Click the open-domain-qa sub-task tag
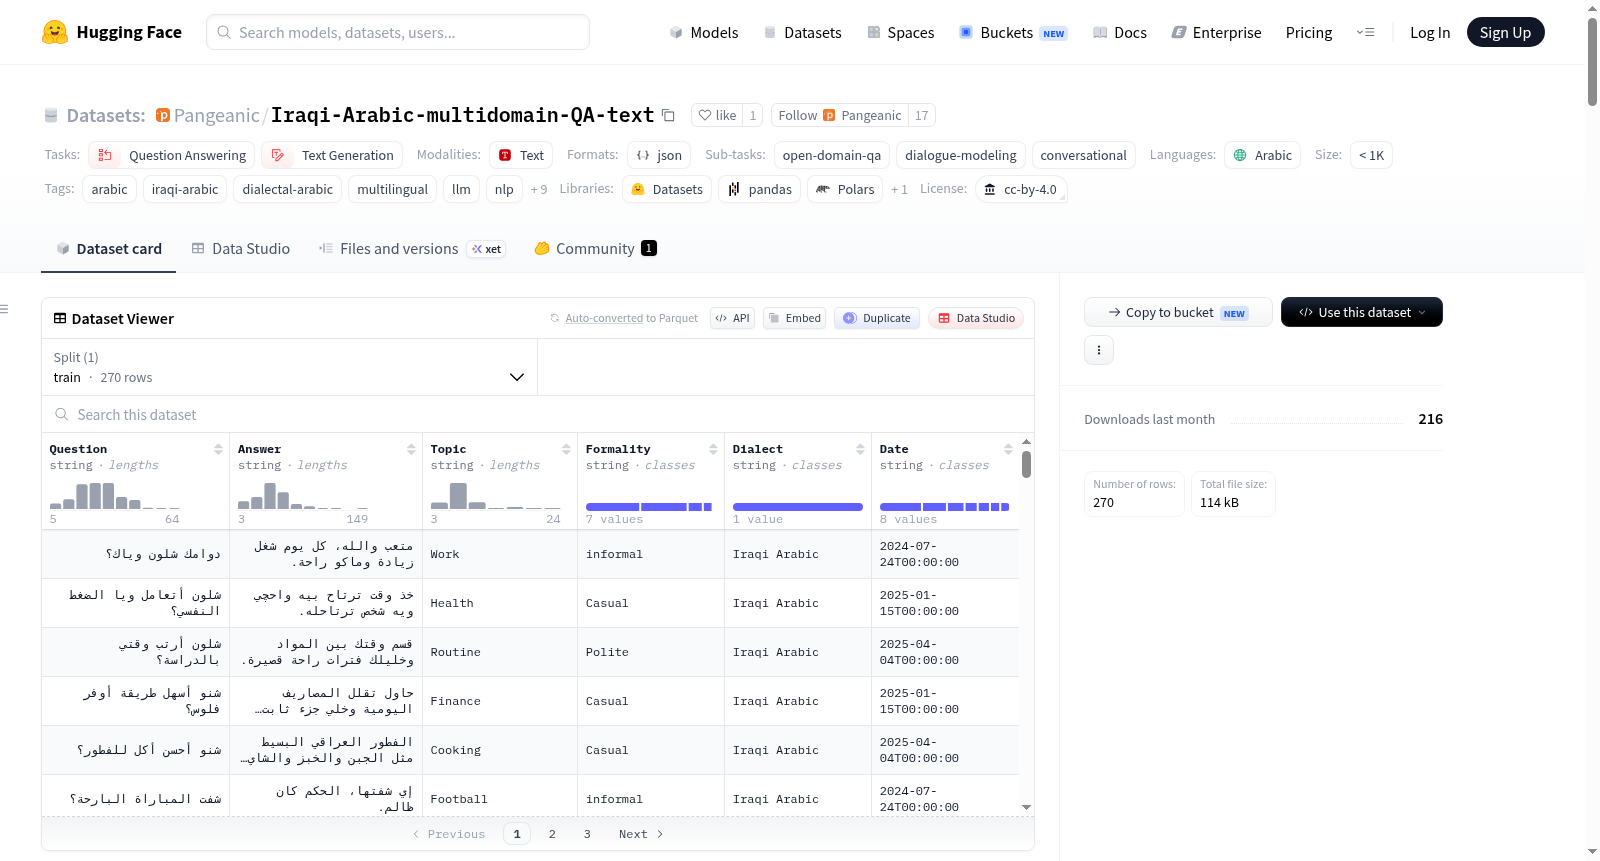The image size is (1600, 861). 832,155
